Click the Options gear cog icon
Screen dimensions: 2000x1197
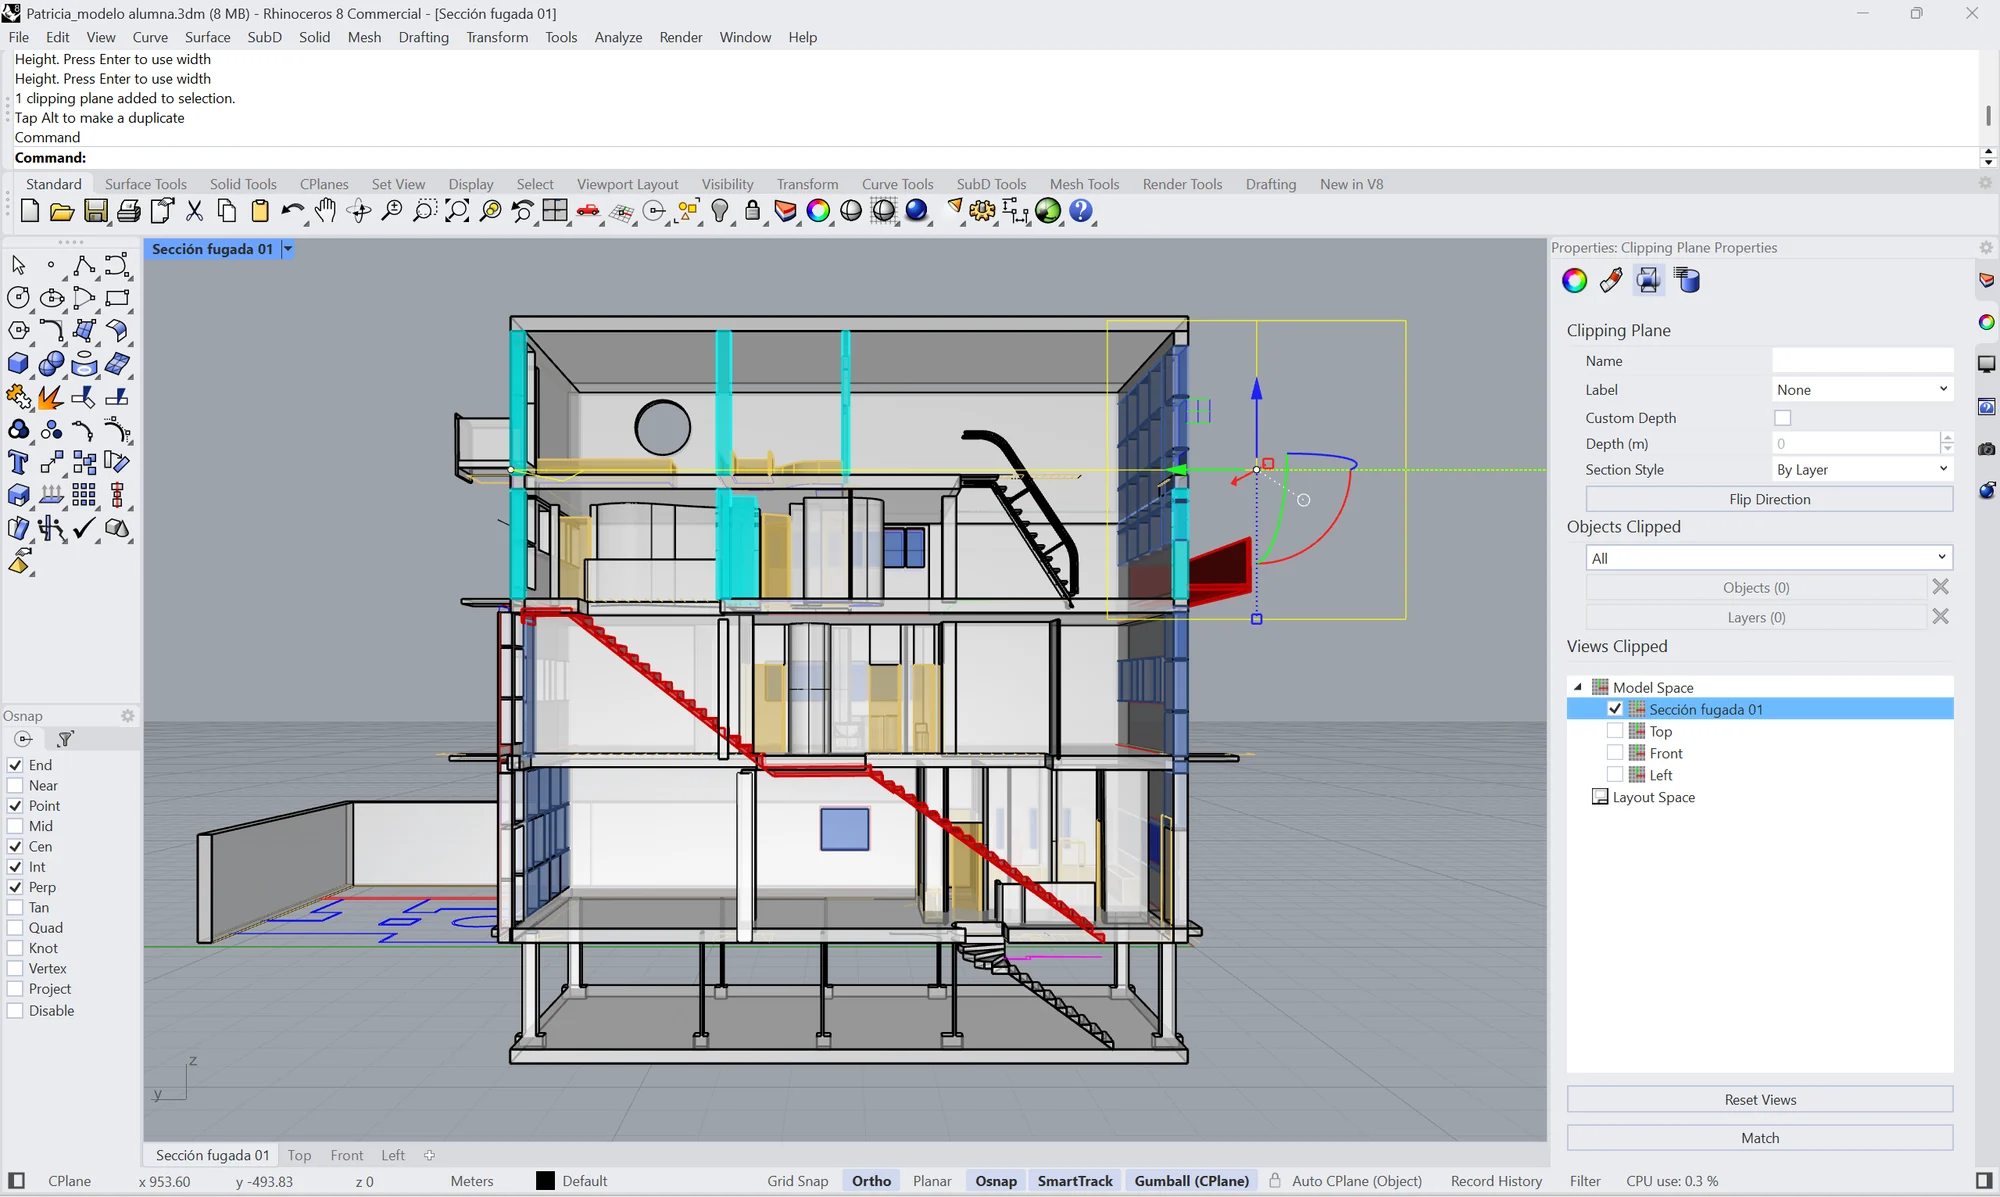tap(982, 211)
